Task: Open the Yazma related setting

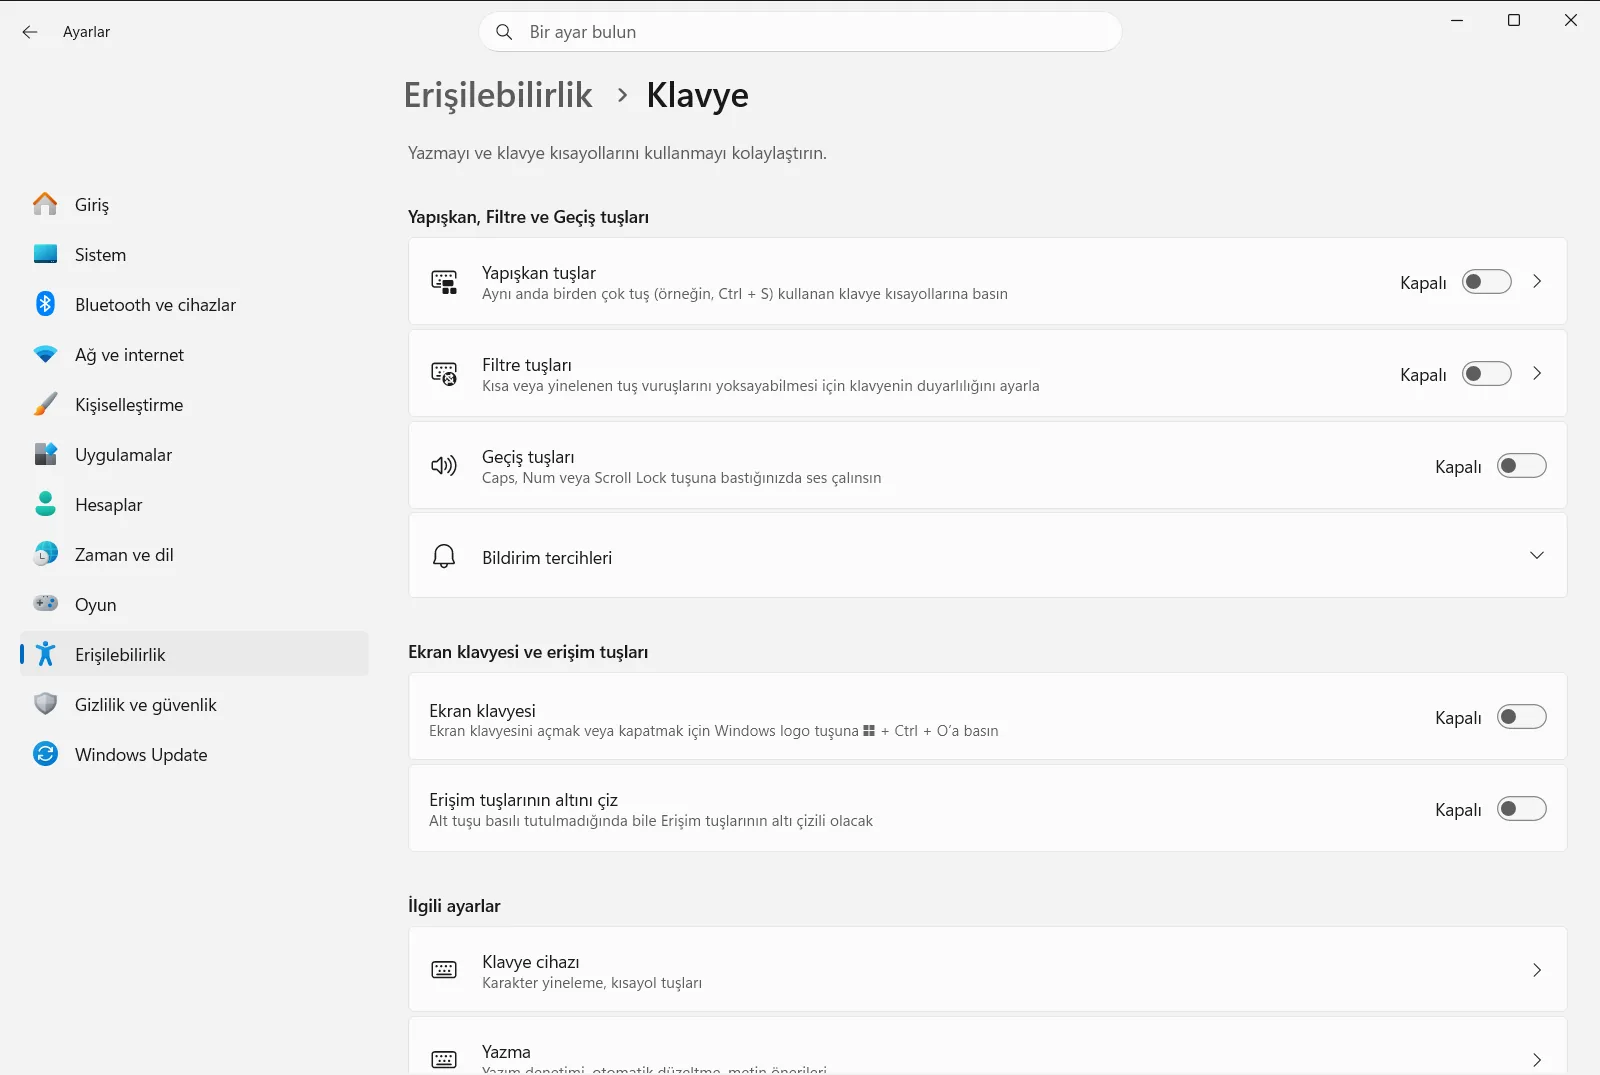Action: [987, 1047]
